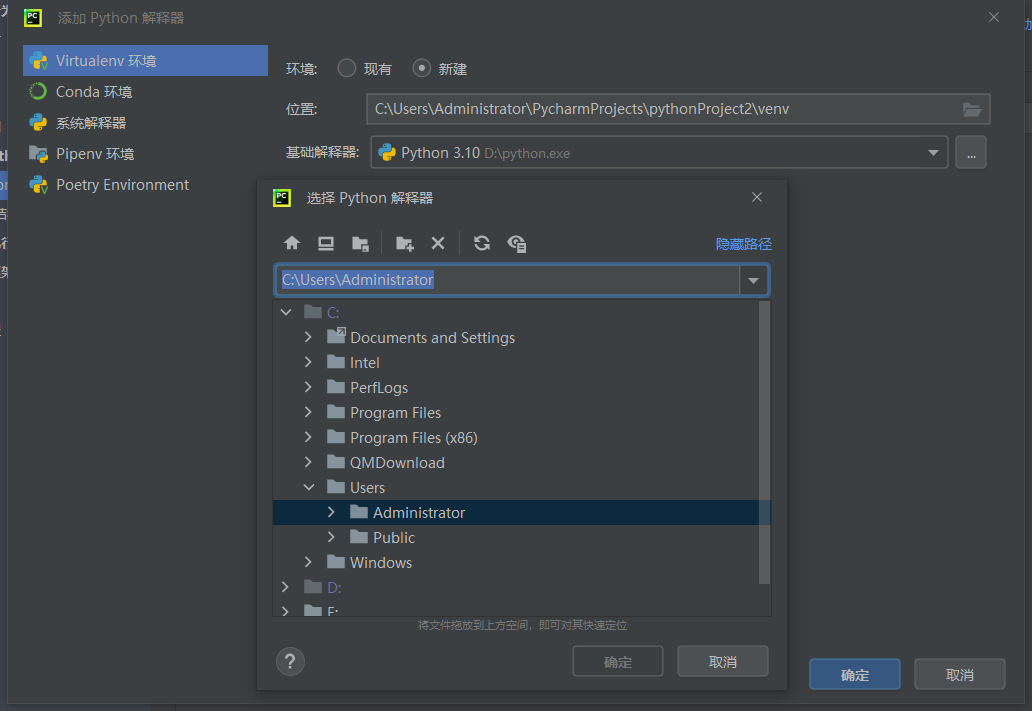
Task: Expand the Public folder
Action: coord(331,537)
